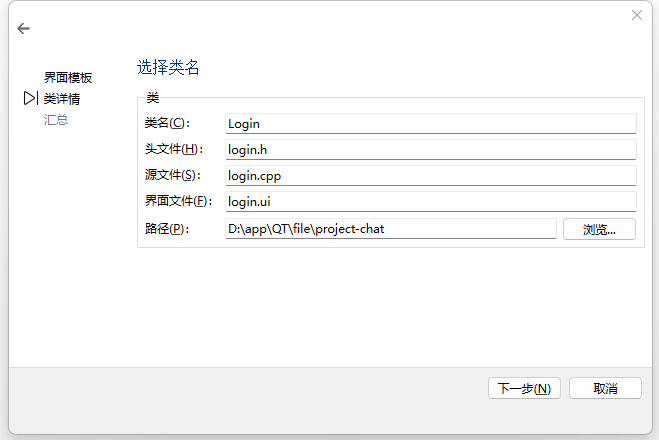Image resolution: width=659 pixels, height=440 pixels.
Task: Click the 界面文件(F): label
Action: [178, 202]
